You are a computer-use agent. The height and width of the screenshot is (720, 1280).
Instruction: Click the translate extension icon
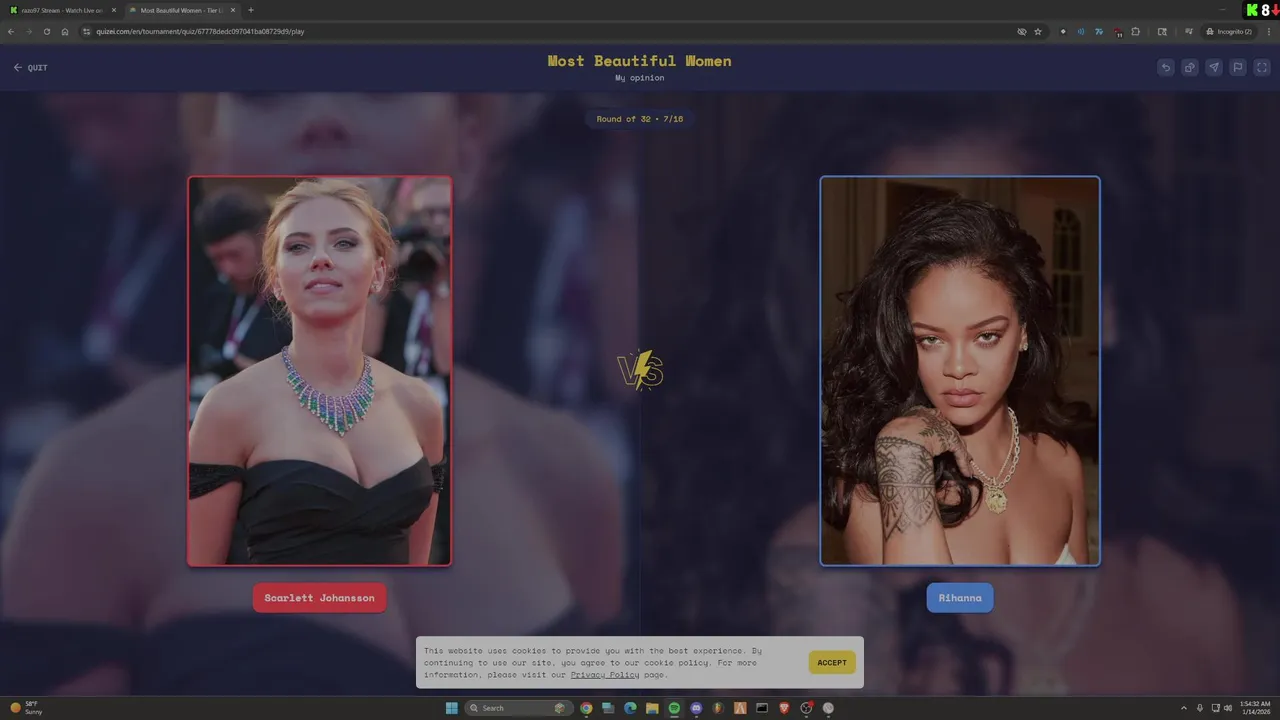pos(1099,31)
